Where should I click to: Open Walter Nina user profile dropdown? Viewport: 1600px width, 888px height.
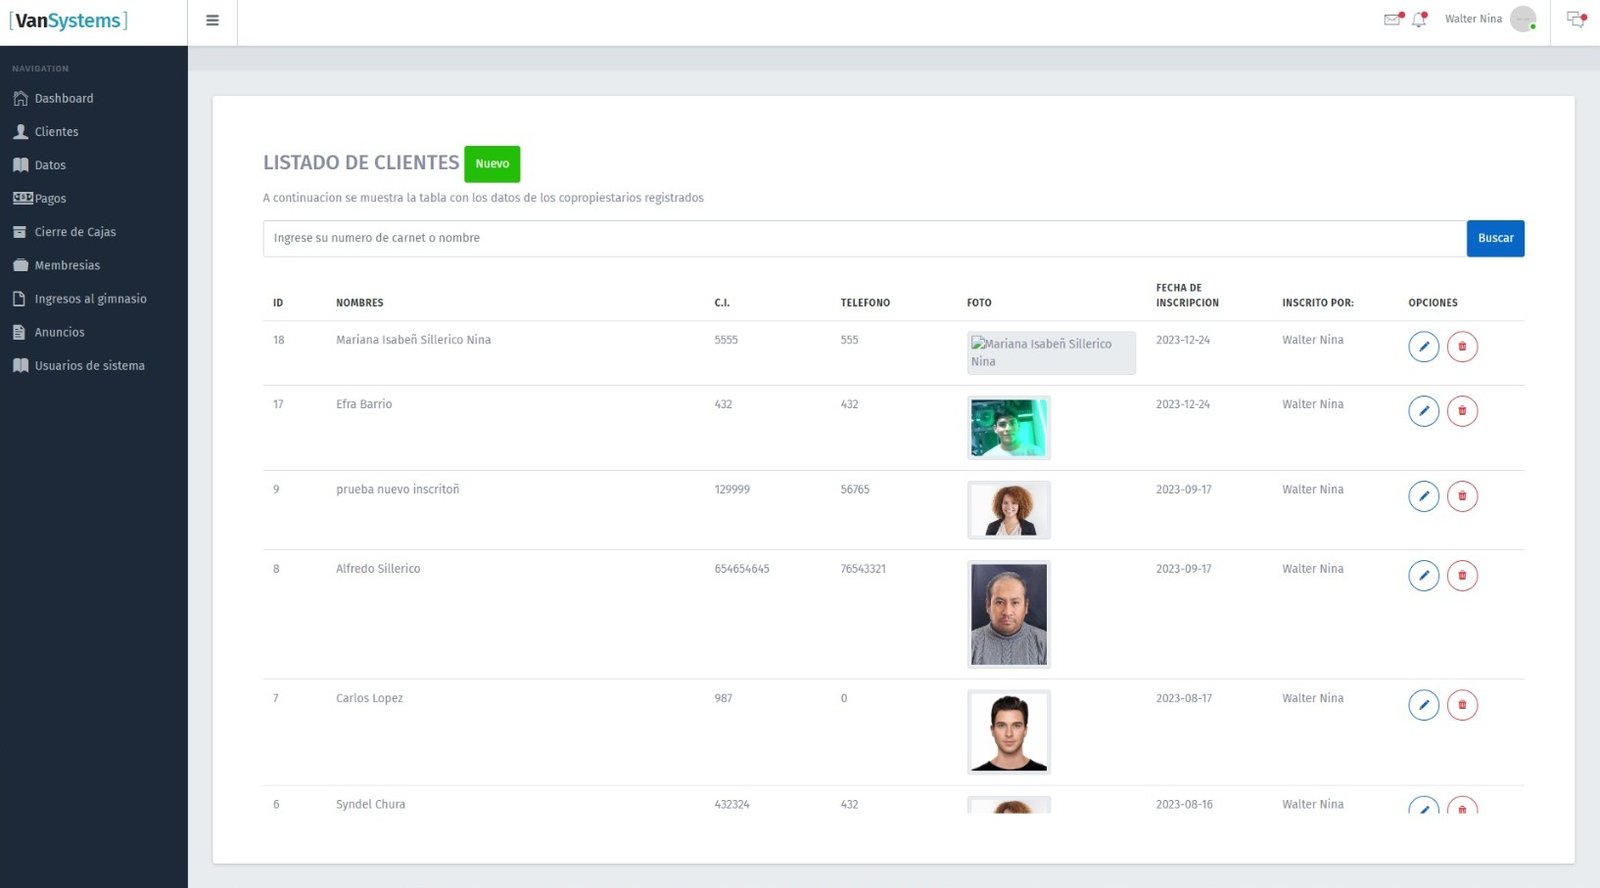tap(1488, 19)
